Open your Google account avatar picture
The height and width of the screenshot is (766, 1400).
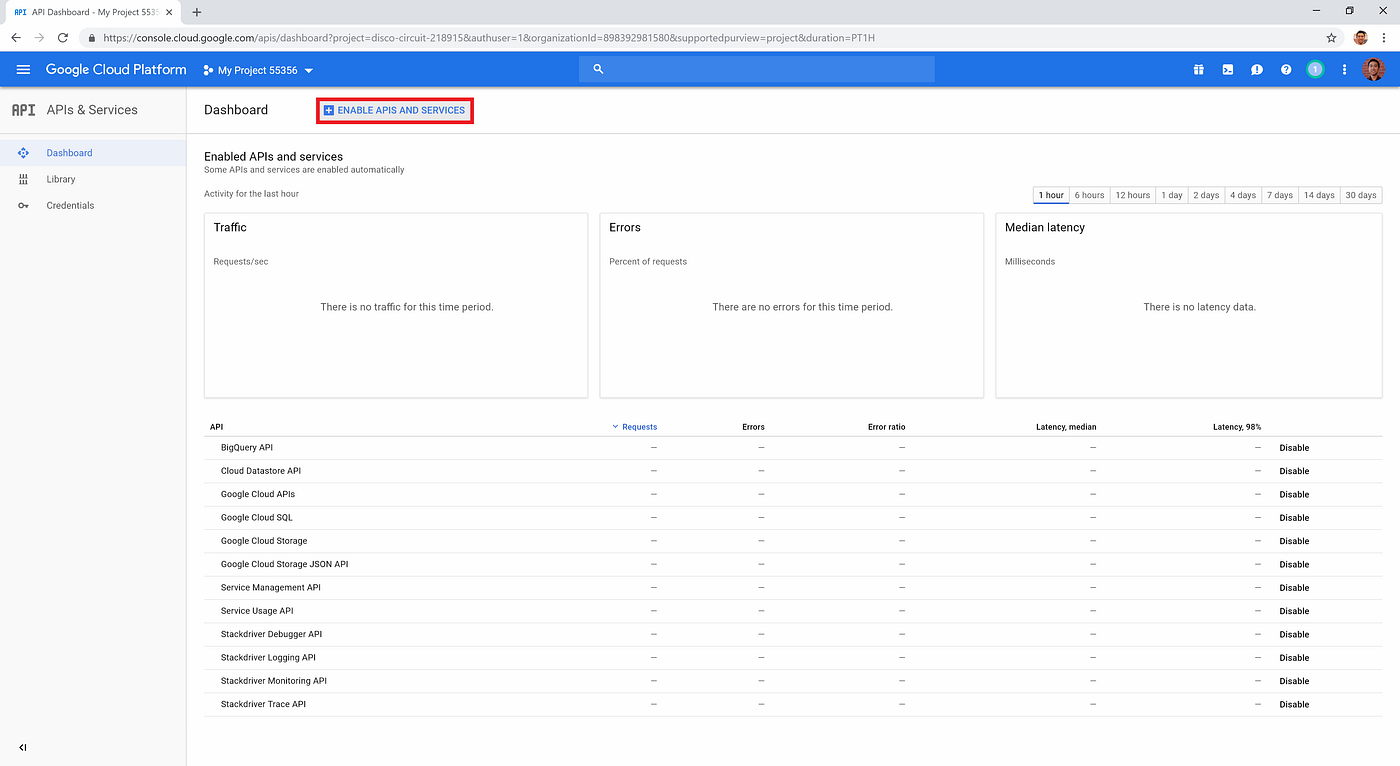click(1373, 69)
